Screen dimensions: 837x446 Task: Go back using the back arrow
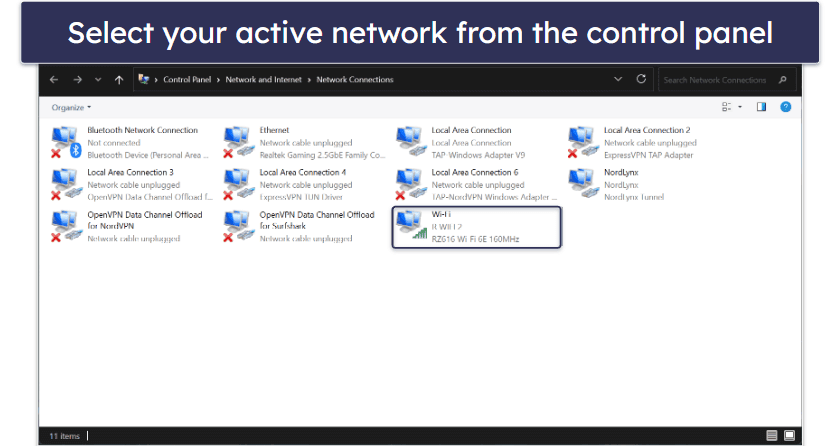point(54,80)
